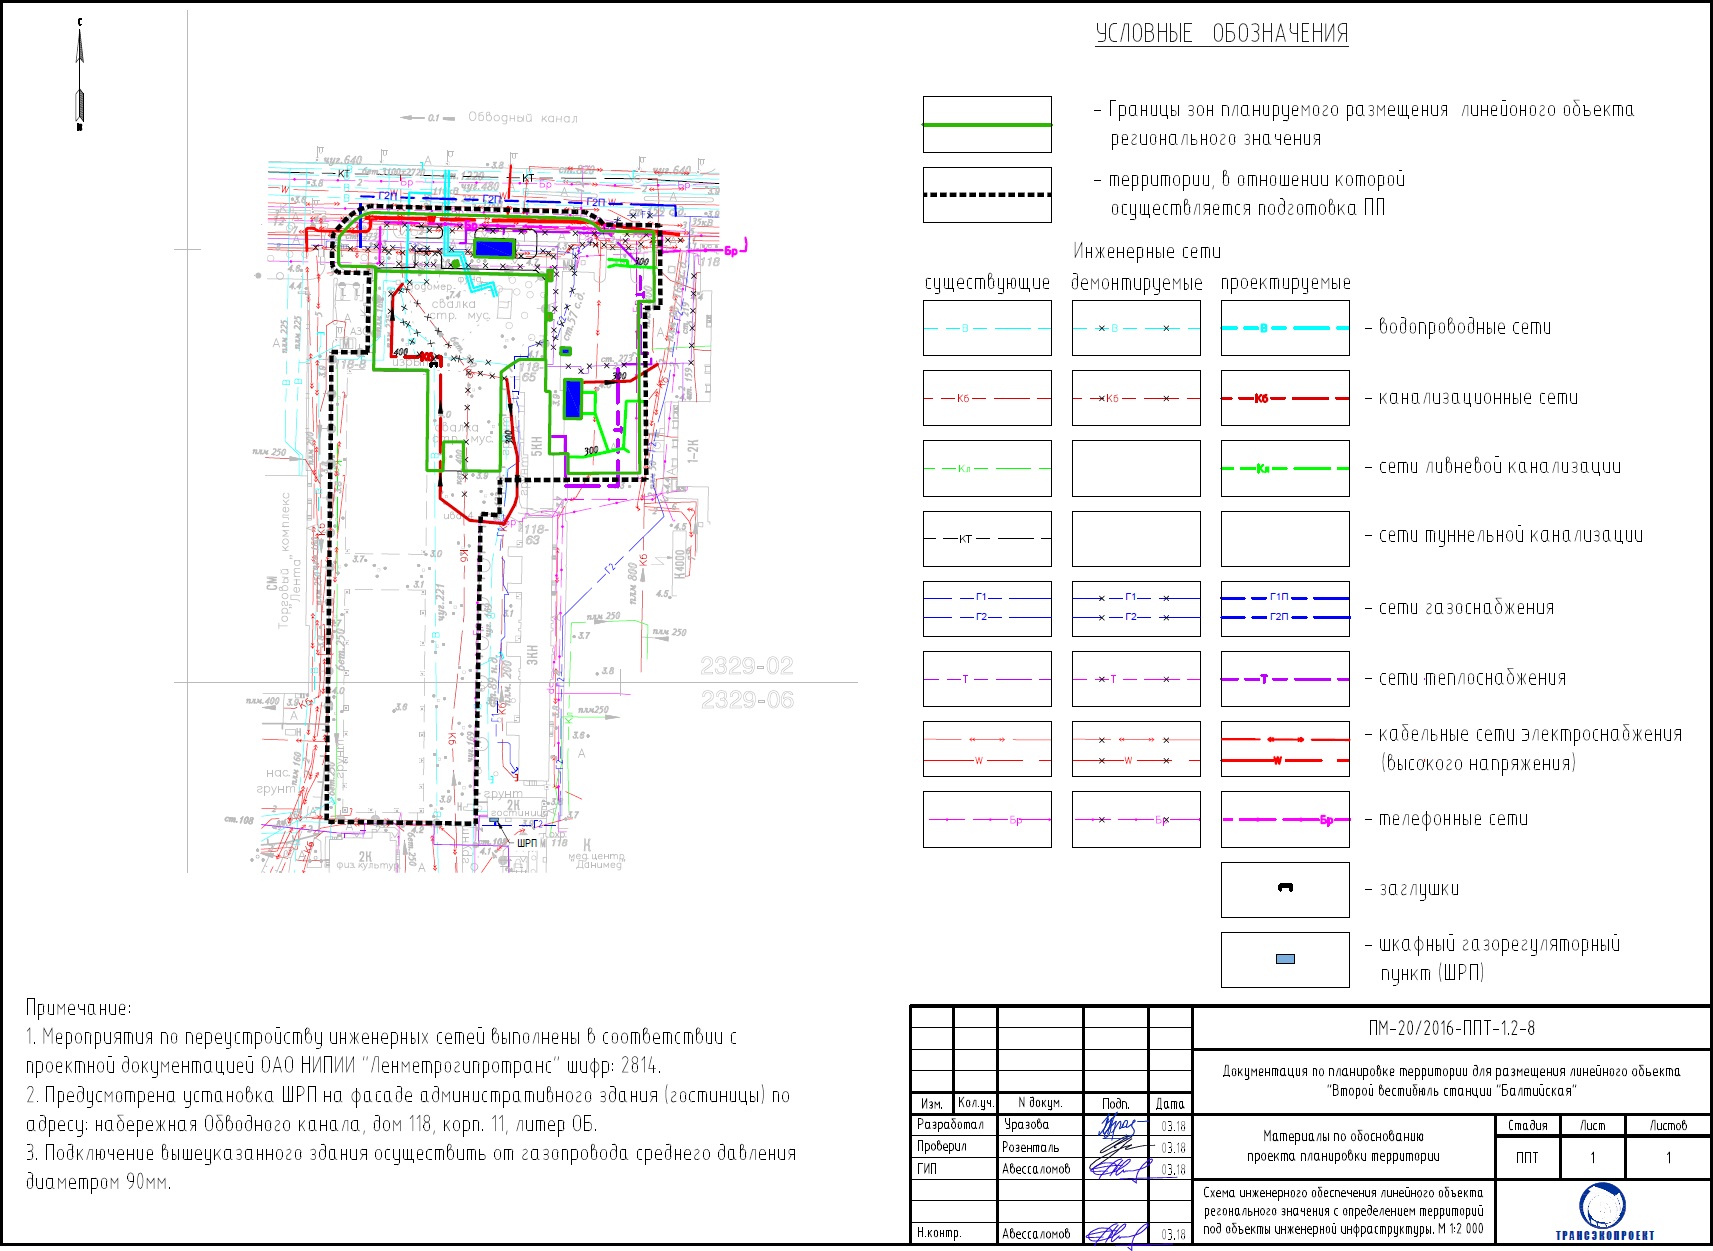Click the projected telephone network line sample
This screenshot has width=1713, height=1251.
(1285, 819)
